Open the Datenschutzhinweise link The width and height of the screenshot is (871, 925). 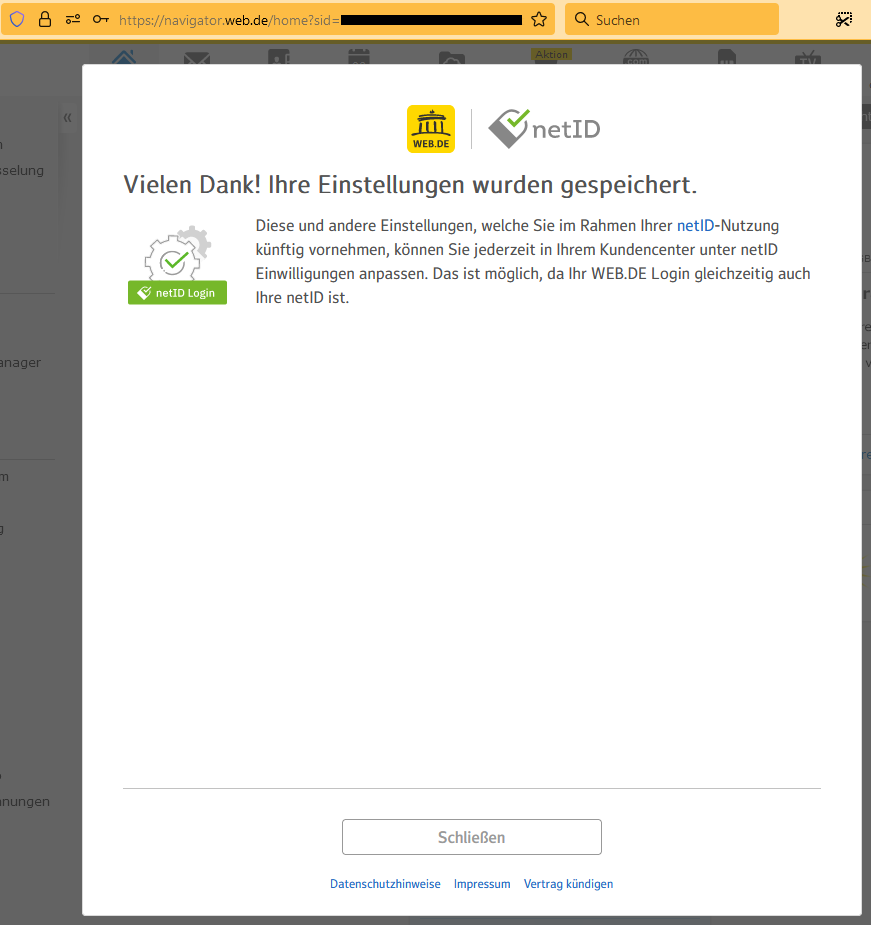(385, 884)
